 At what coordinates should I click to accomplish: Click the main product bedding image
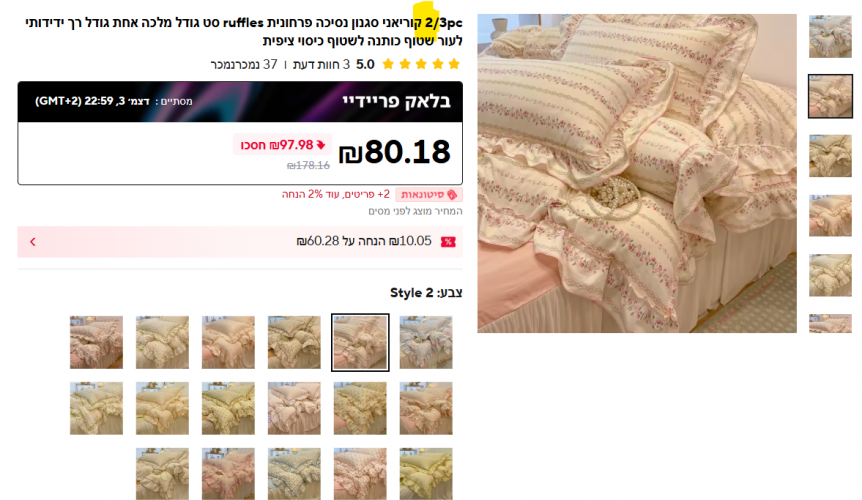[x=637, y=173]
